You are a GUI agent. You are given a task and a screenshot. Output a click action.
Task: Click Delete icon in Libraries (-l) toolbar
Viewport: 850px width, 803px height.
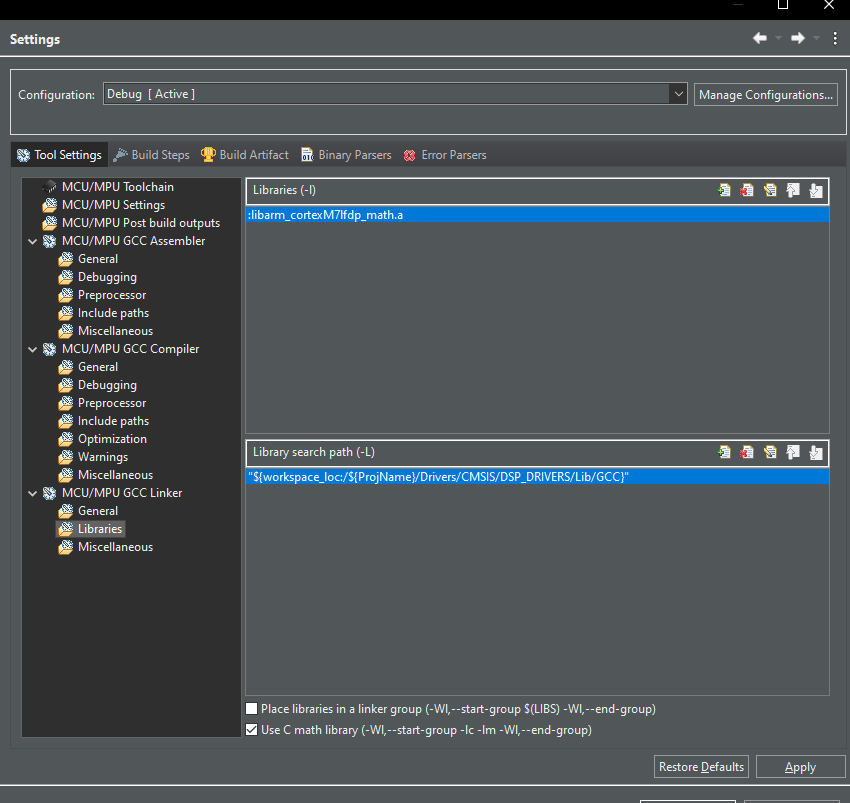(x=747, y=190)
